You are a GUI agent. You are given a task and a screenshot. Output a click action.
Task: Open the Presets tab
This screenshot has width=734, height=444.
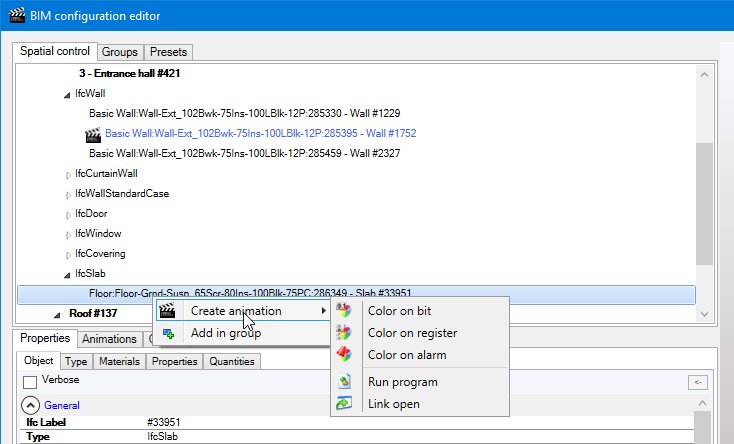(168, 51)
